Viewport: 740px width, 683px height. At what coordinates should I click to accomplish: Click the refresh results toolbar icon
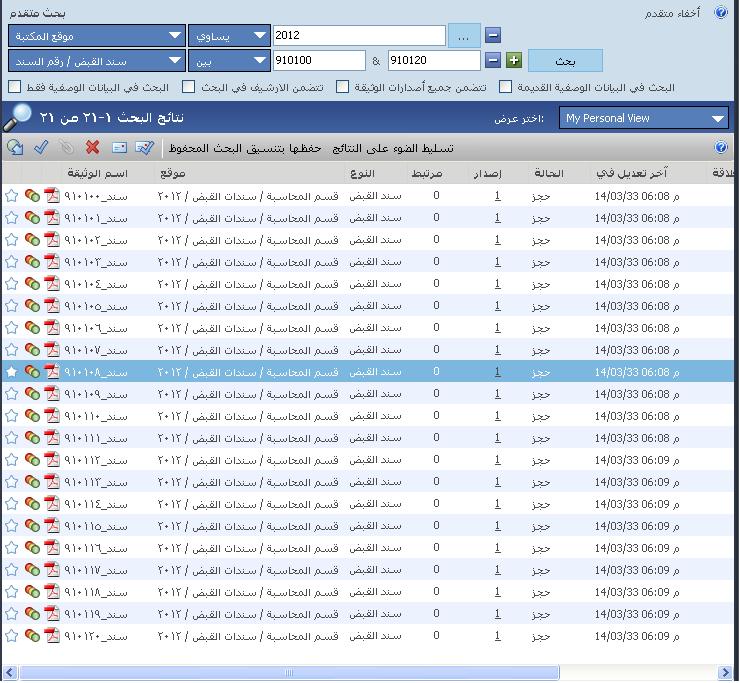14,148
